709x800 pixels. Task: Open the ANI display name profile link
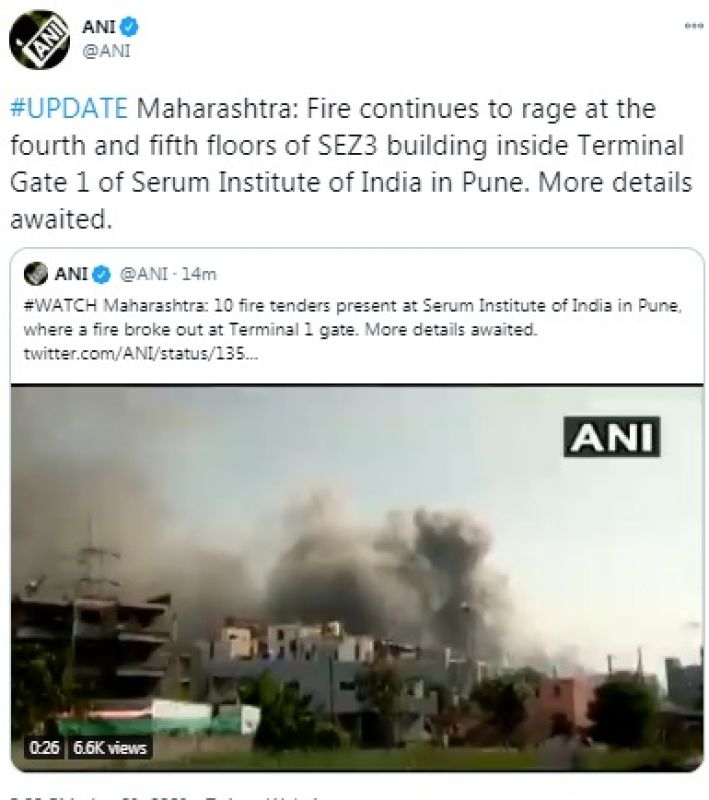click(99, 27)
